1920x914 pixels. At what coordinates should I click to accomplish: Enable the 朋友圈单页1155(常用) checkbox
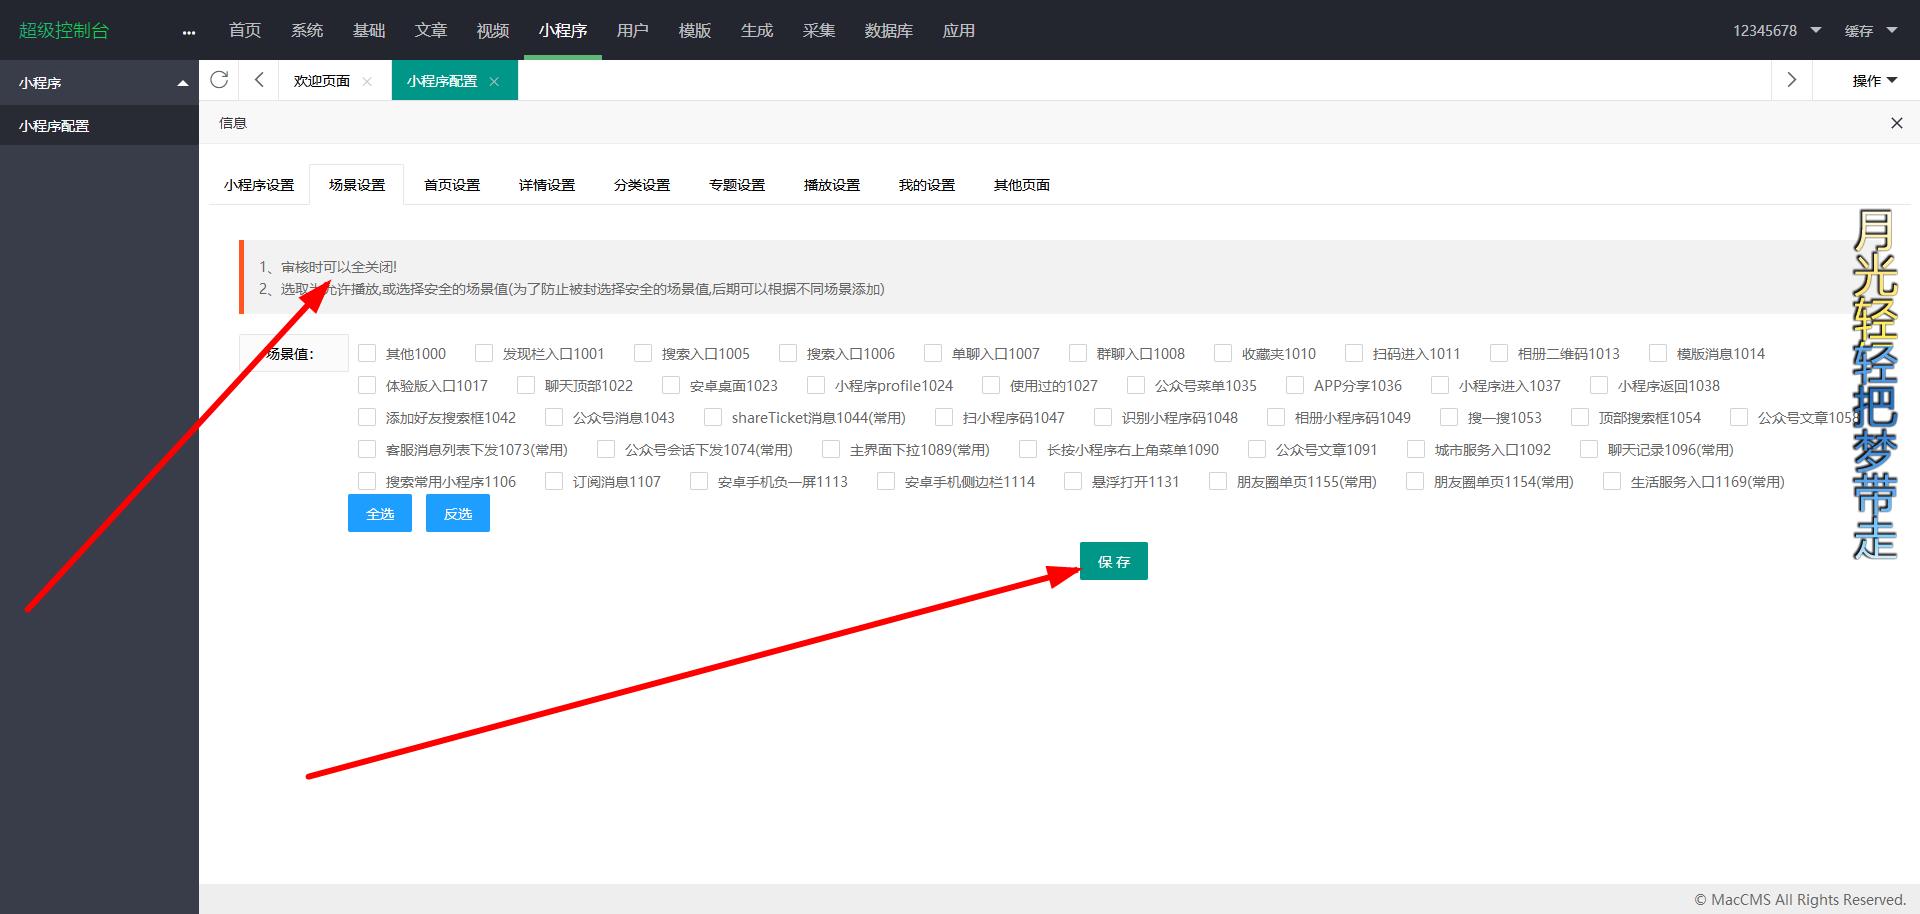1218,481
